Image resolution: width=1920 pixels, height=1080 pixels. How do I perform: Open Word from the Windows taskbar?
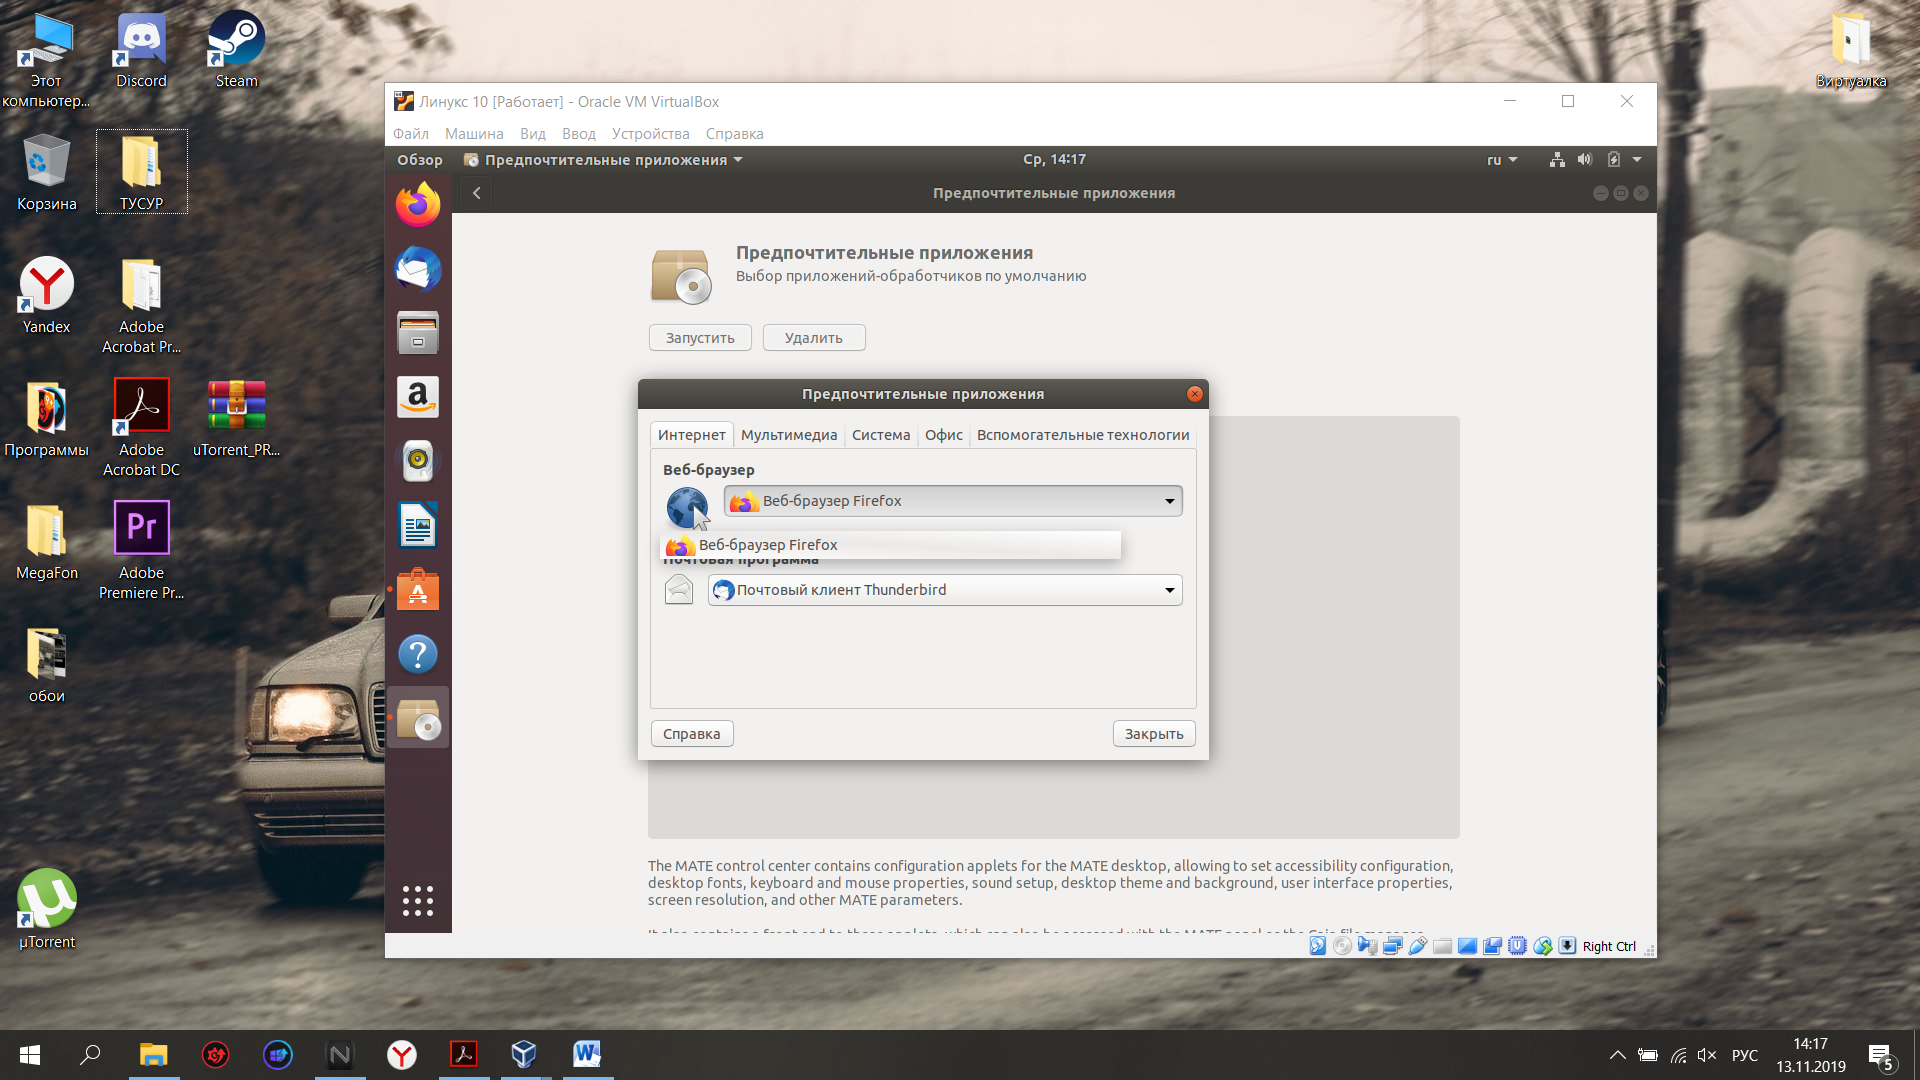pos(587,1054)
